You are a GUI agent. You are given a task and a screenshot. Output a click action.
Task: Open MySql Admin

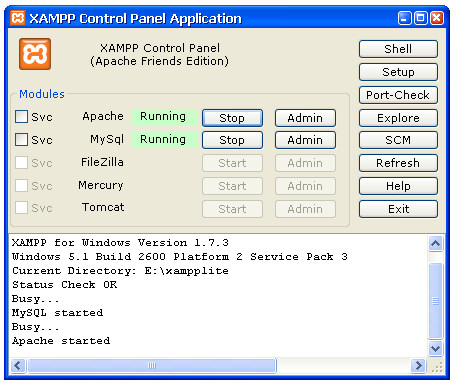pyautogui.click(x=305, y=140)
